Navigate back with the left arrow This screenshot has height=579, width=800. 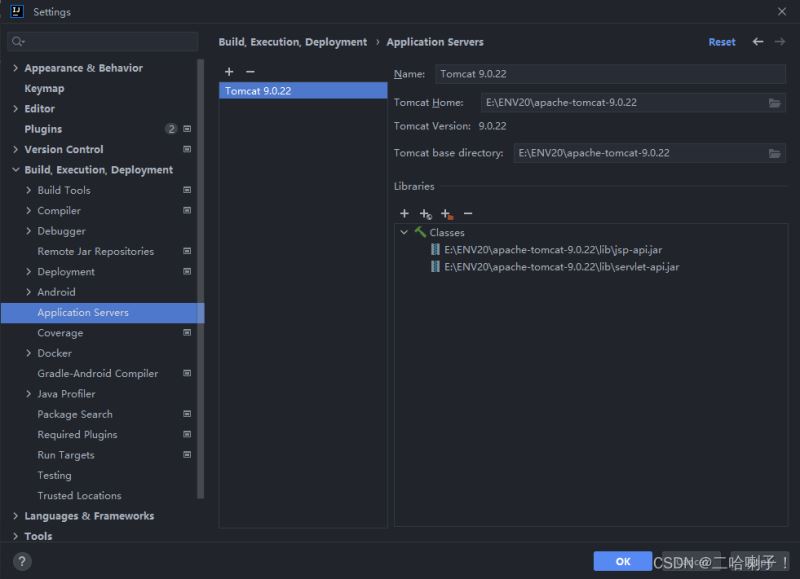click(x=758, y=42)
